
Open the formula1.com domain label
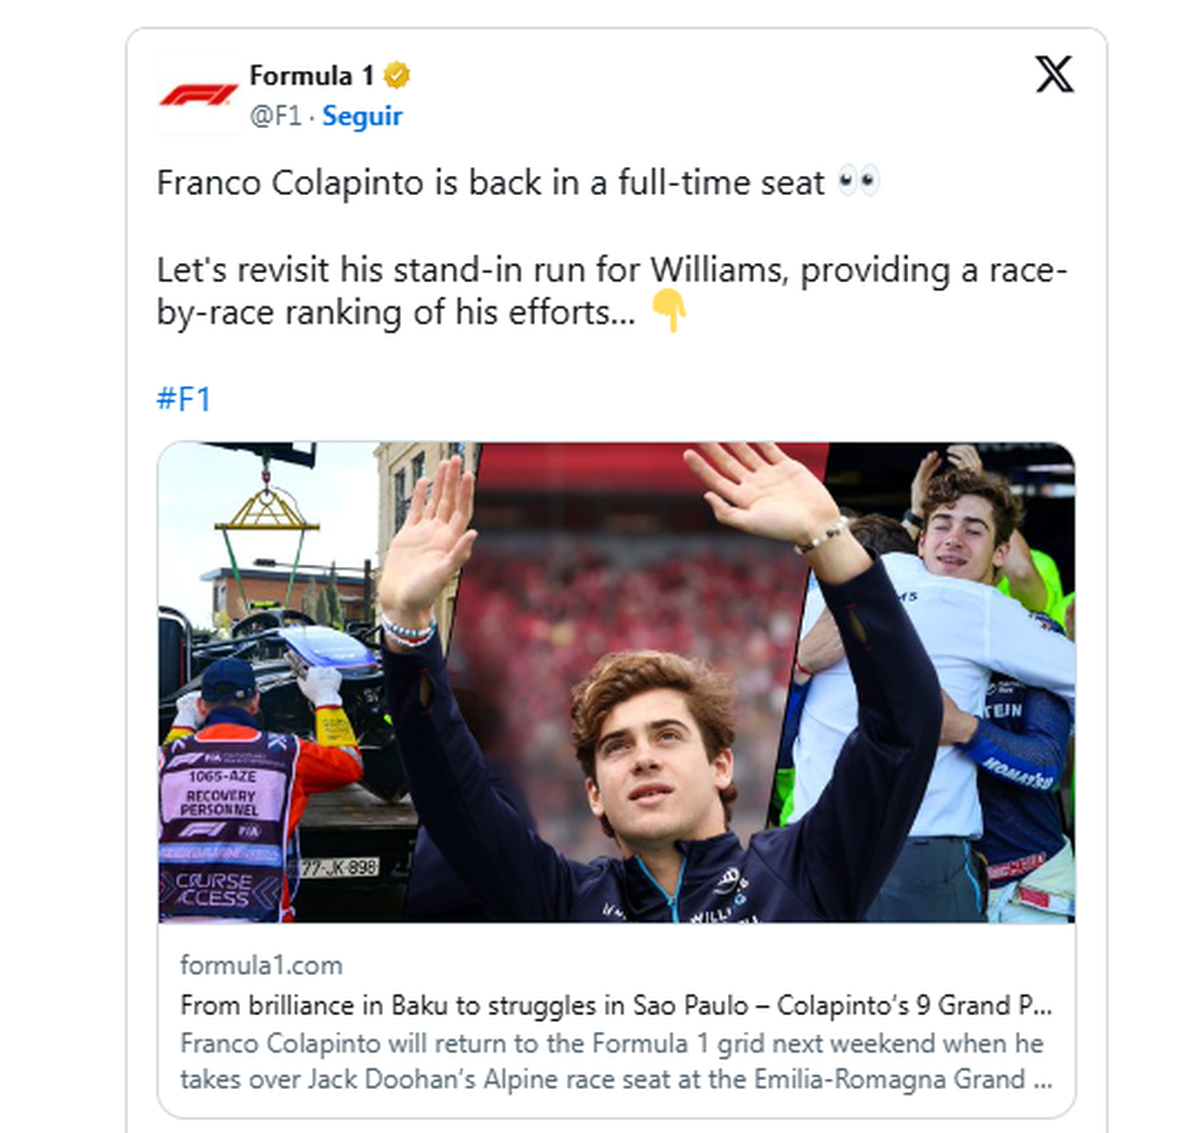point(261,965)
